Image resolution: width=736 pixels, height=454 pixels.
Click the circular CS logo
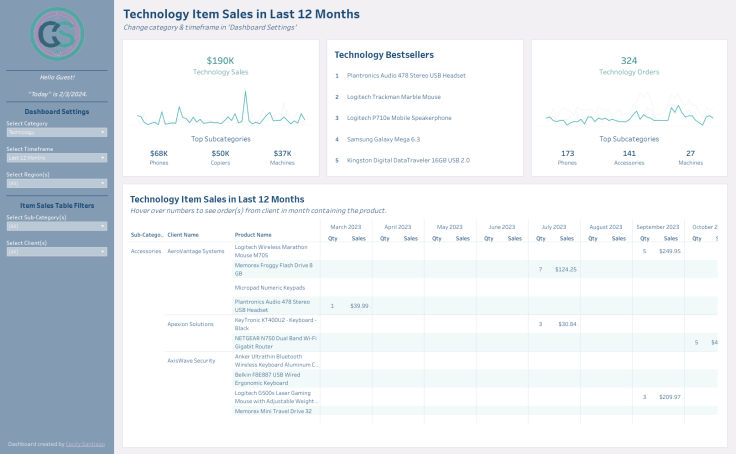[56, 34]
